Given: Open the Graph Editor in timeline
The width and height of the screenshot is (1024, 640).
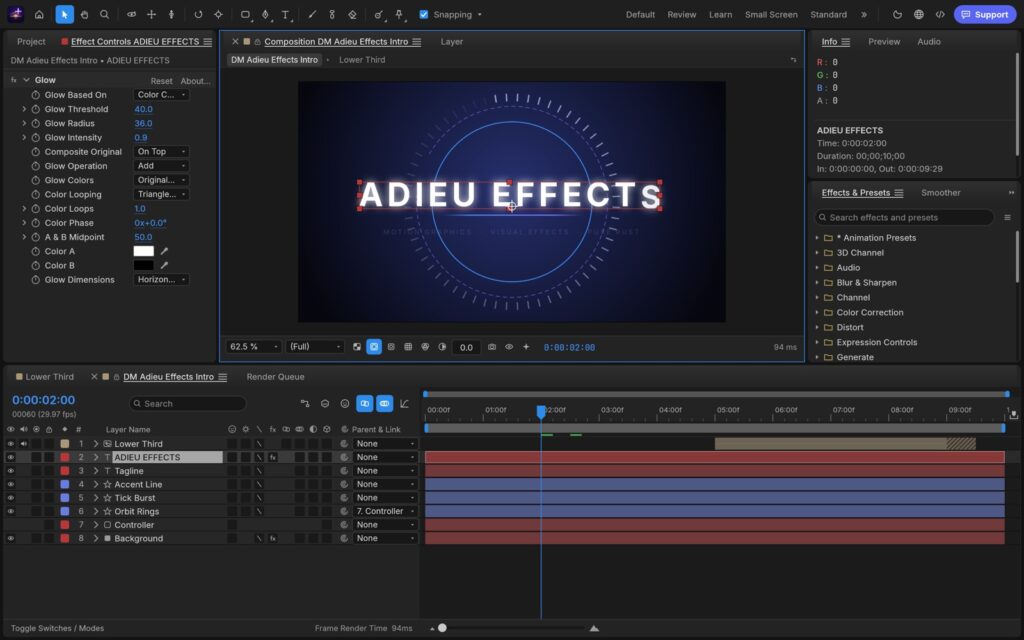Looking at the screenshot, I should coord(404,404).
